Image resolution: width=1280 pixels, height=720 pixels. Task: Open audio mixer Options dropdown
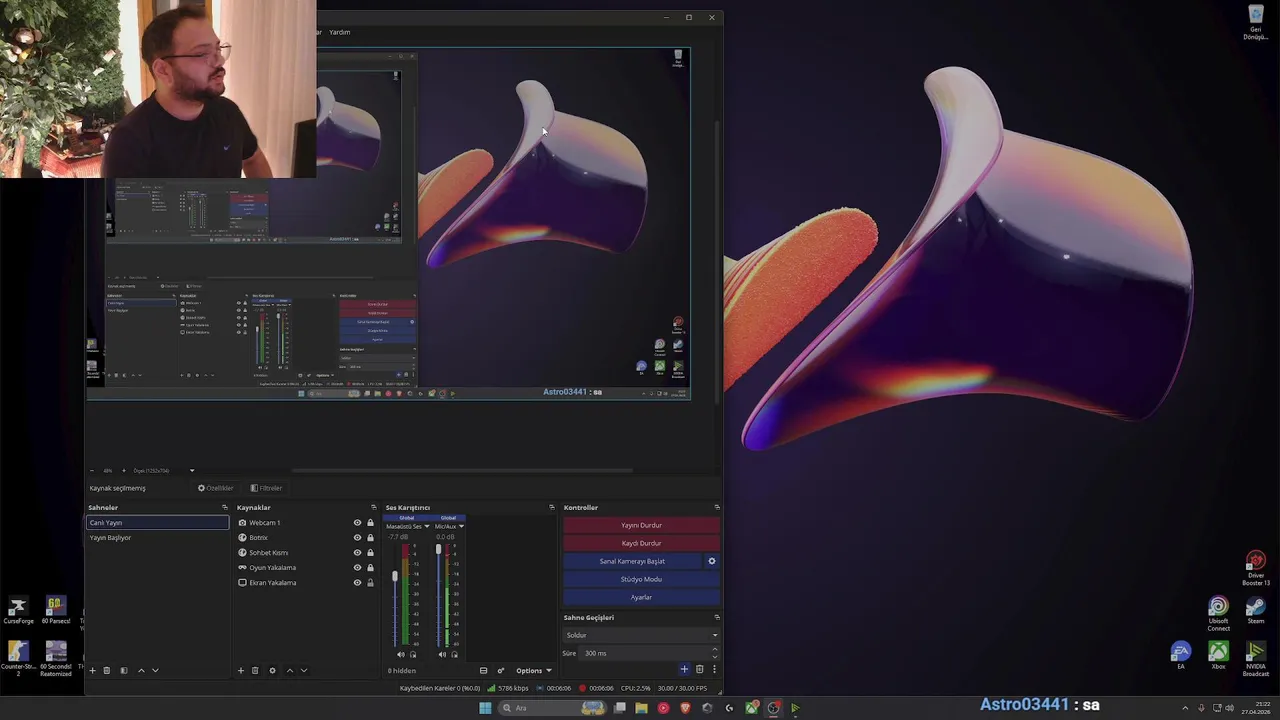tap(532, 670)
